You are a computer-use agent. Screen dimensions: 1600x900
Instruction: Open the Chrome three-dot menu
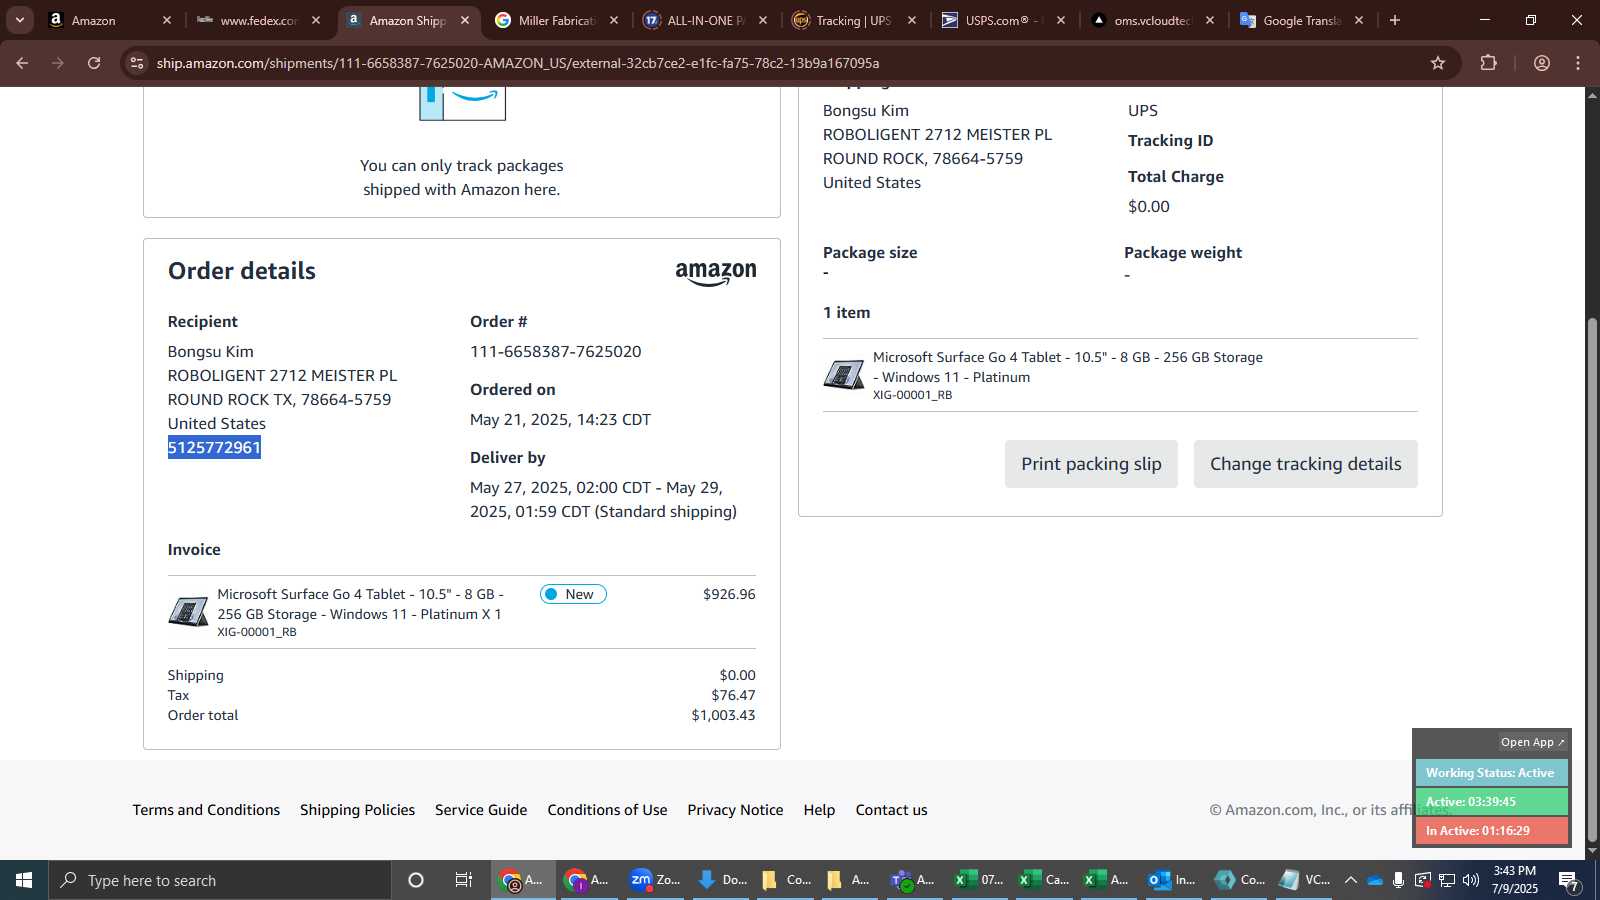1578,63
